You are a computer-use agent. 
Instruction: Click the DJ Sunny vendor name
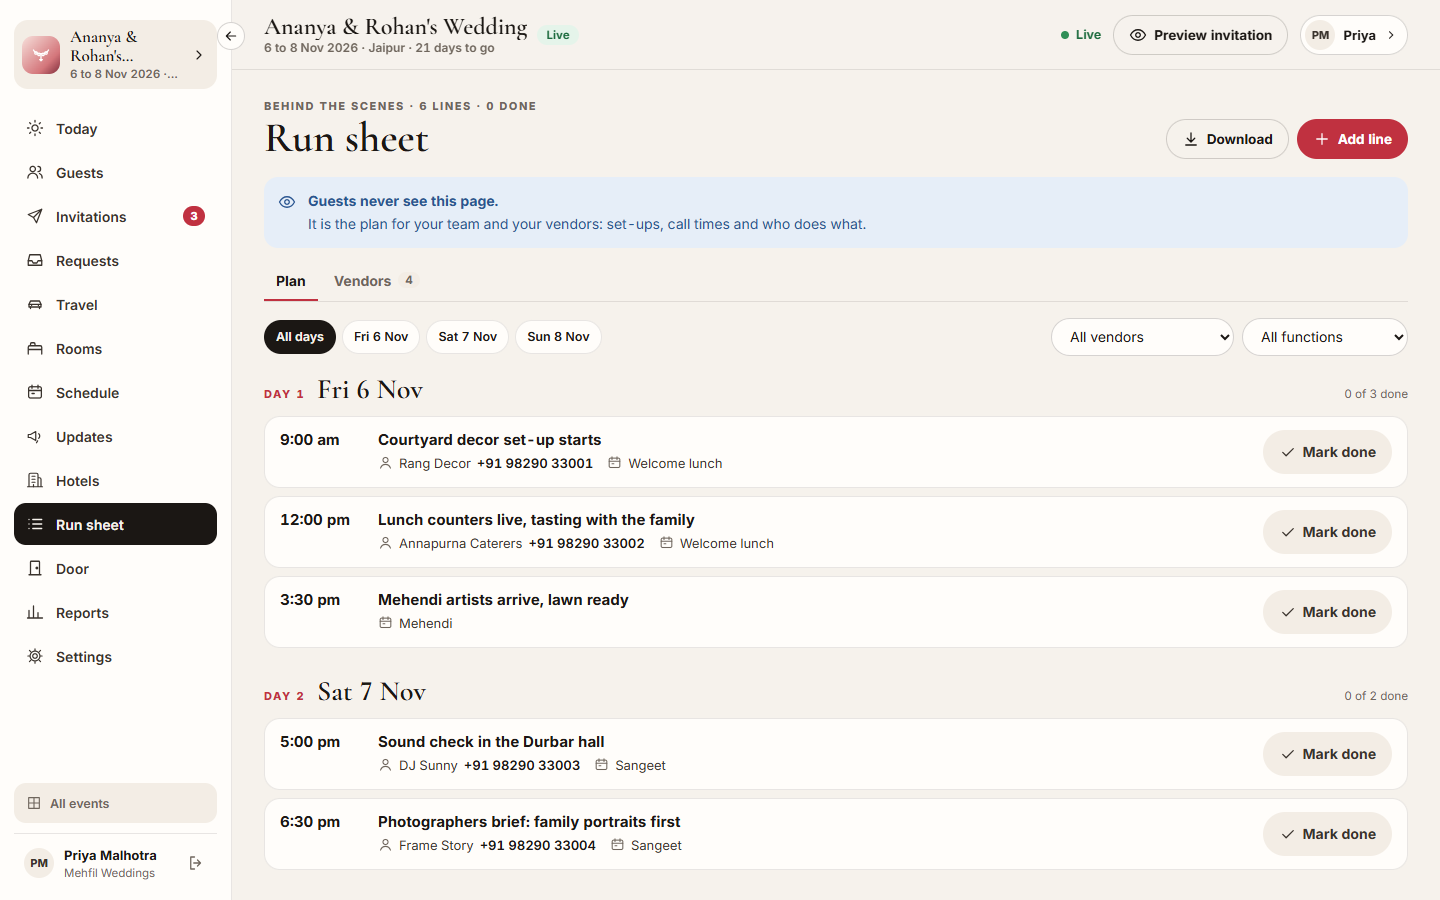click(x=428, y=765)
